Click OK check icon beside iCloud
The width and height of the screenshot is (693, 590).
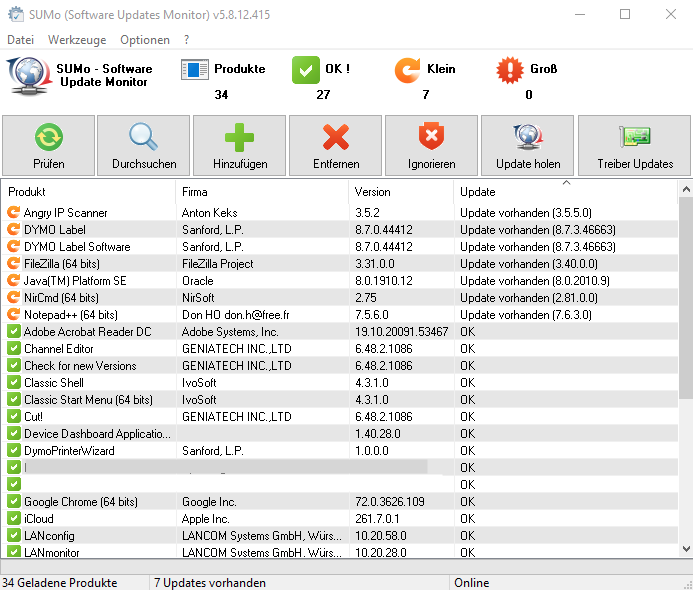(14, 518)
